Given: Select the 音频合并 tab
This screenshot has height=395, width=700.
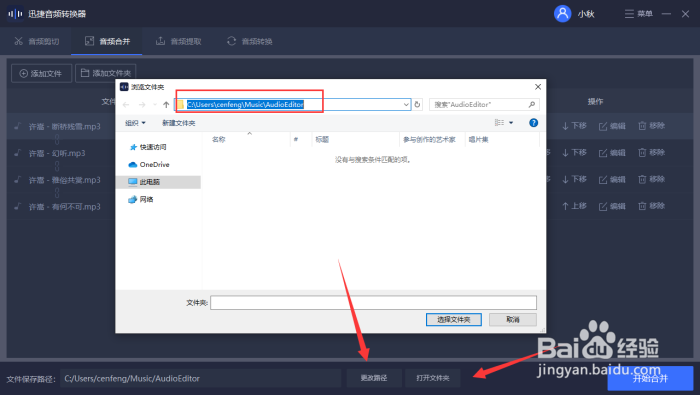Looking at the screenshot, I should click(107, 42).
